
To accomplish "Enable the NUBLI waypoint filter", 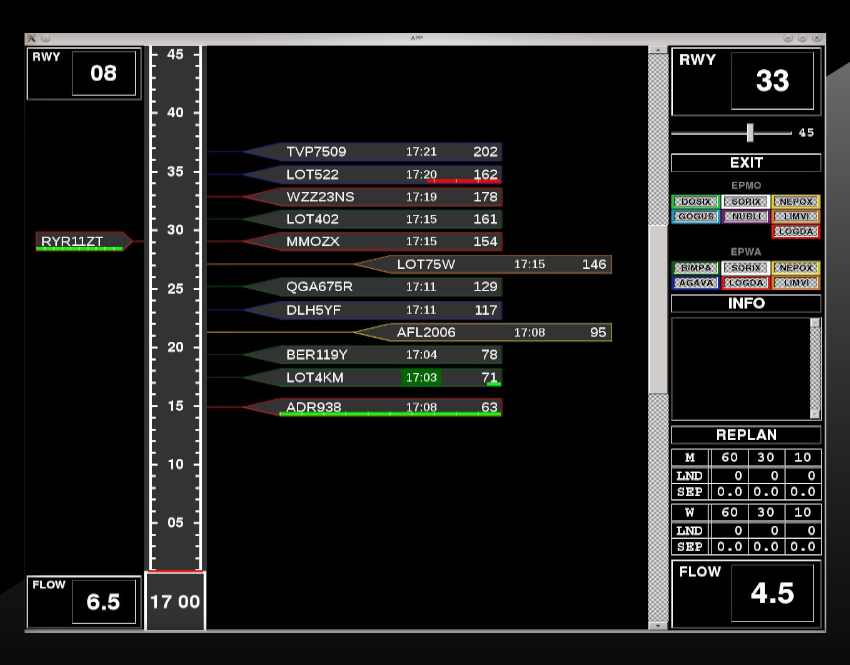I will [745, 217].
